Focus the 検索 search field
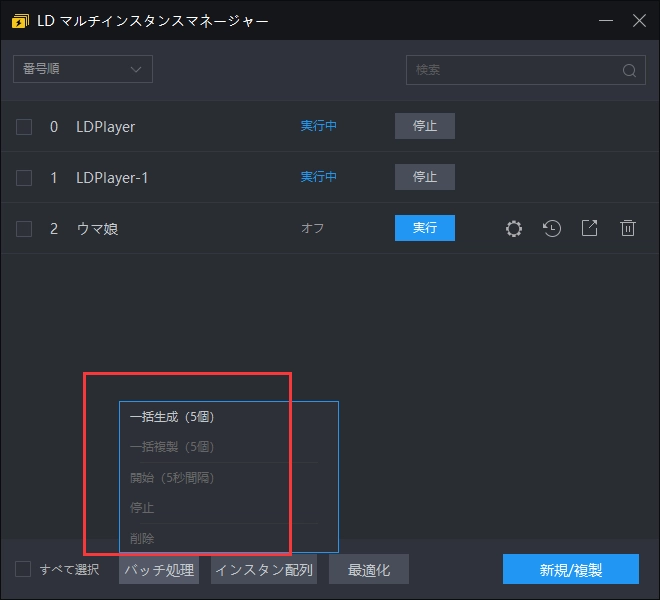The height and width of the screenshot is (600, 660). (x=526, y=70)
